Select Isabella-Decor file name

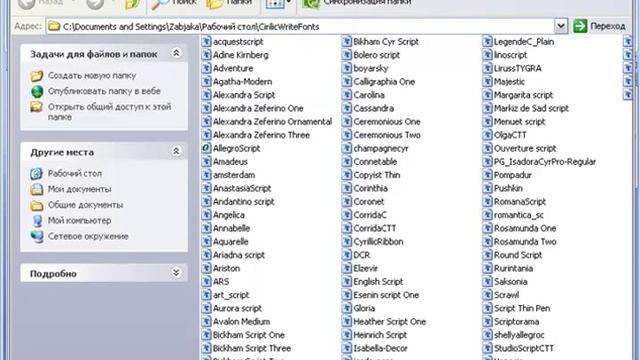pyautogui.click(x=380, y=348)
